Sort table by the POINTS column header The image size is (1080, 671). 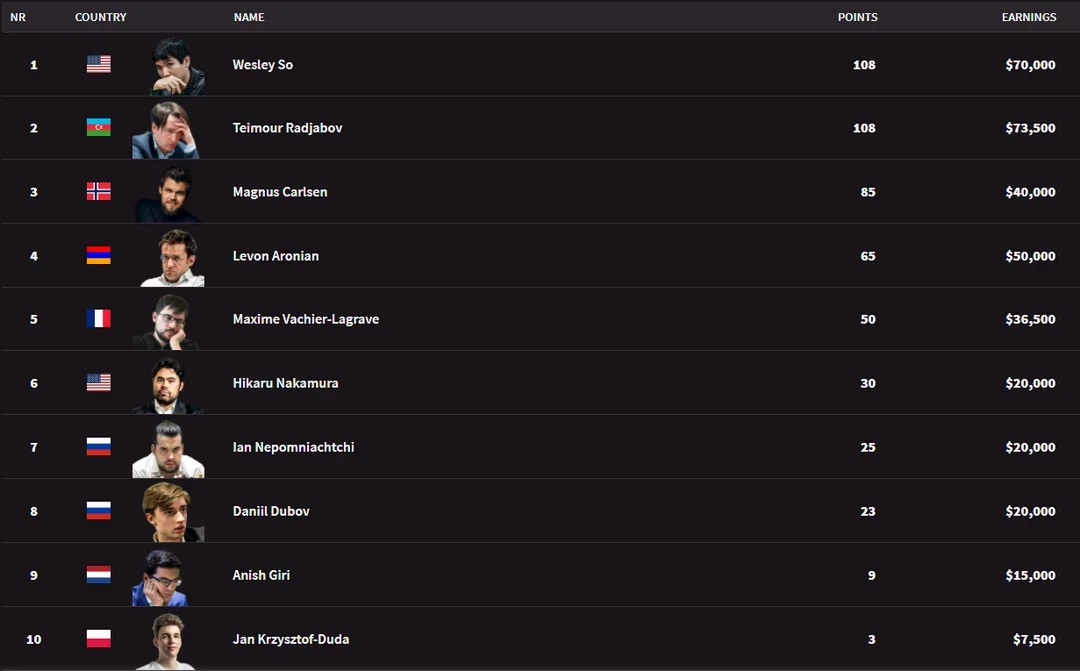click(x=857, y=17)
